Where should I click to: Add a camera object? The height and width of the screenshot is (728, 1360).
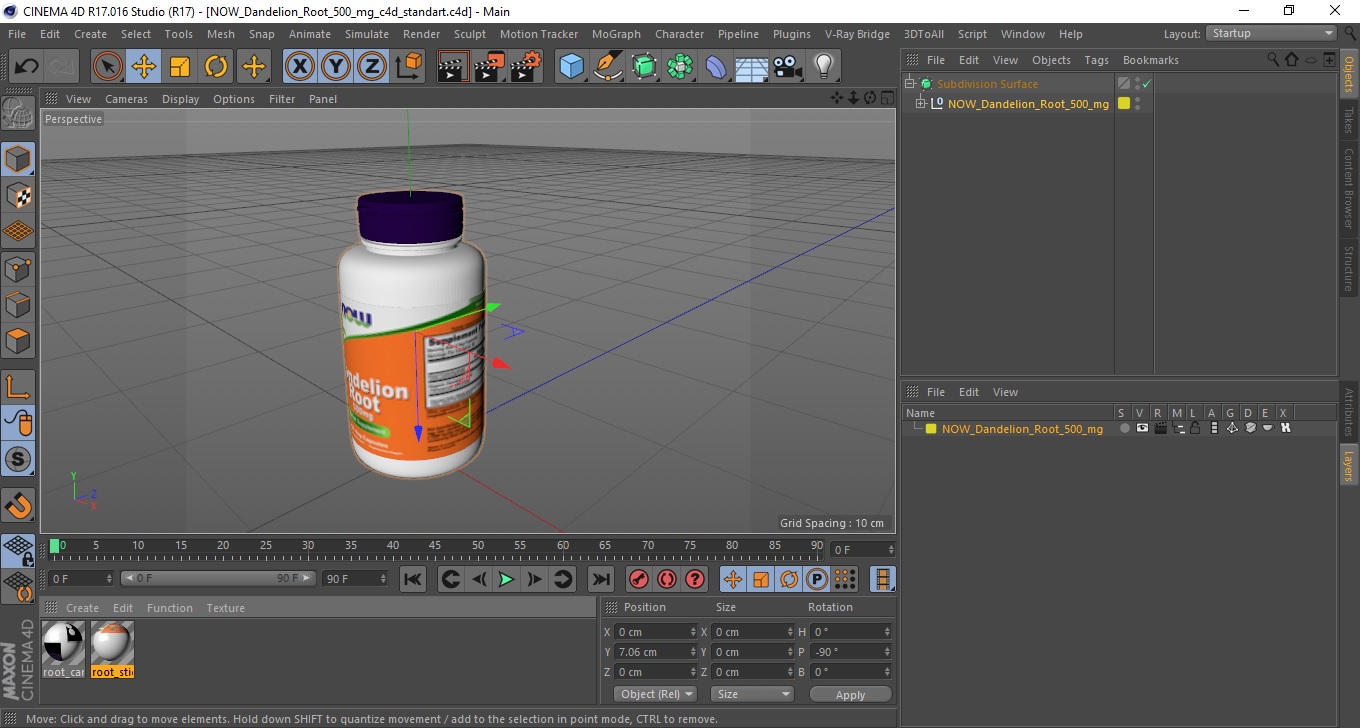pyautogui.click(x=788, y=67)
